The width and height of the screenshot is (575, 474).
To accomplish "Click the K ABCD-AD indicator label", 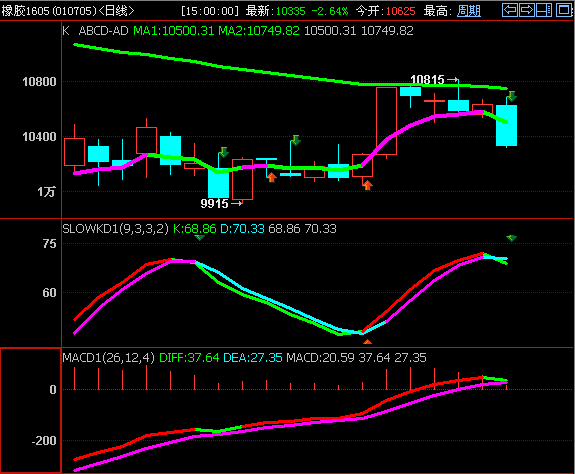I will [x=95, y=31].
